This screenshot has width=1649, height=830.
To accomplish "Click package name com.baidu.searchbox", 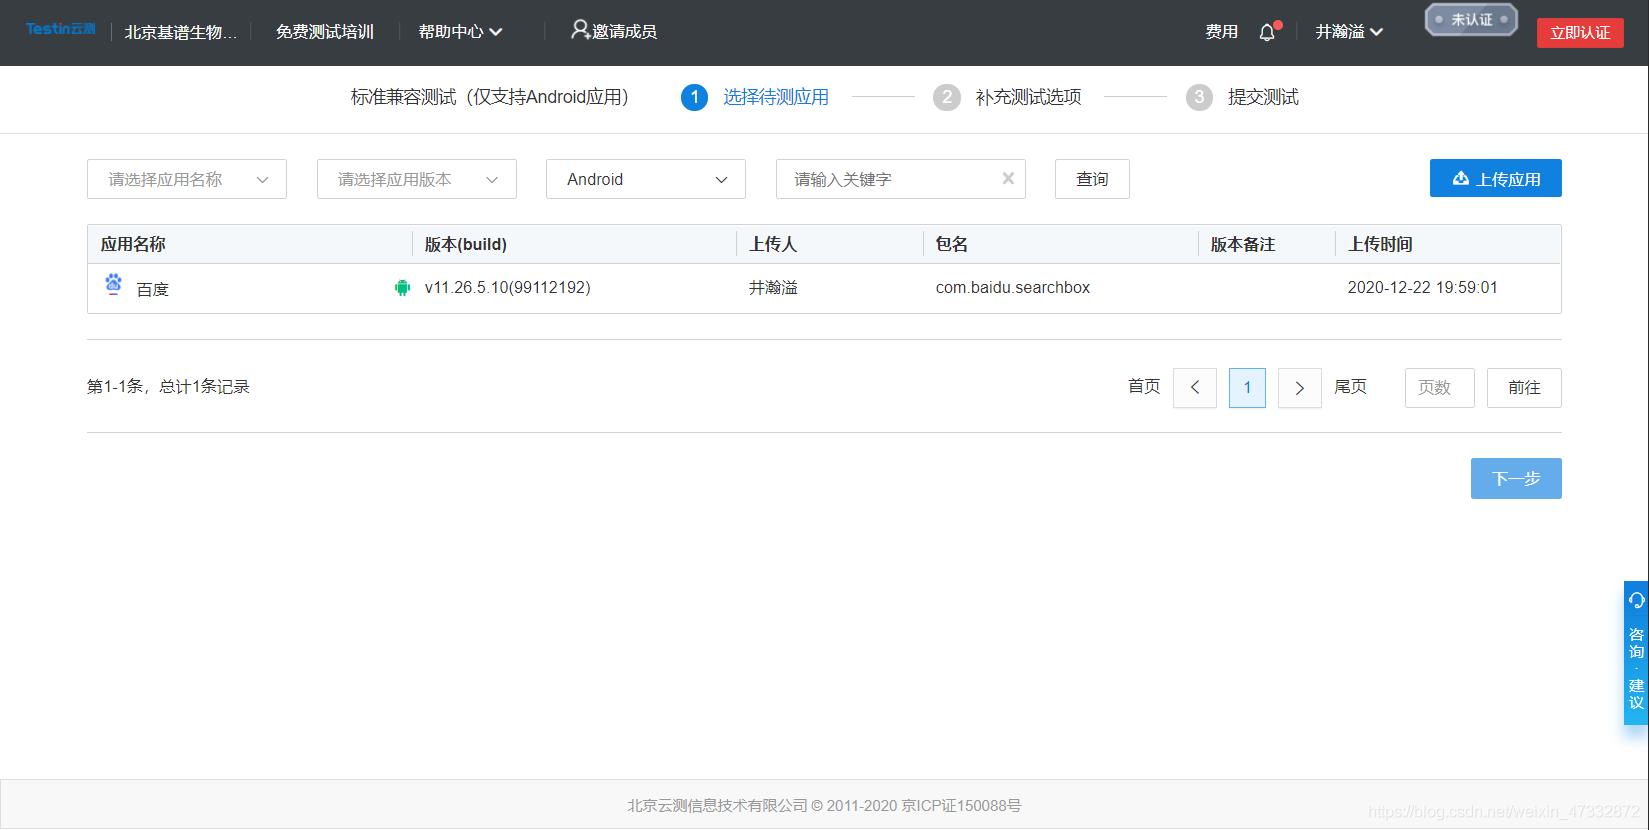I will pyautogui.click(x=1013, y=288).
